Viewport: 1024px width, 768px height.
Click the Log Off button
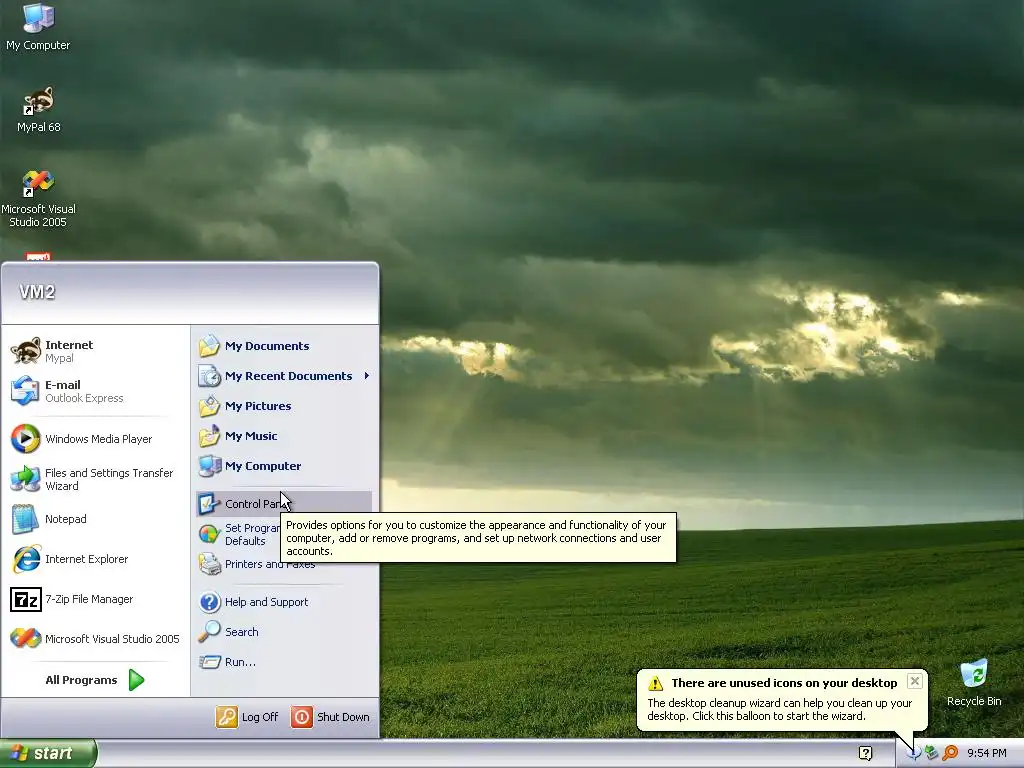click(x=248, y=716)
